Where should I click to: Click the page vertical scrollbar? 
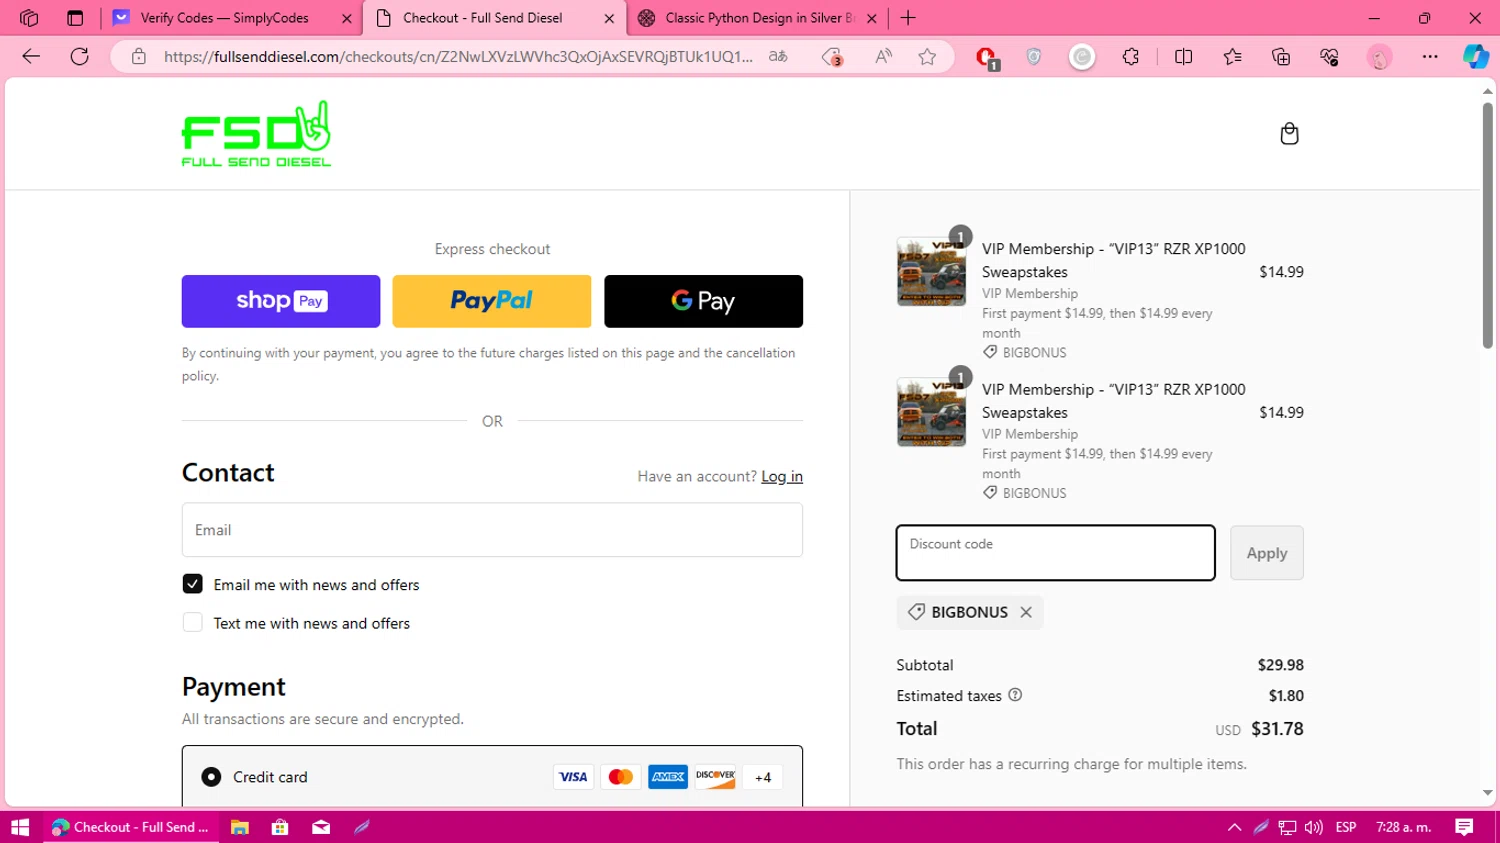coord(1488,225)
